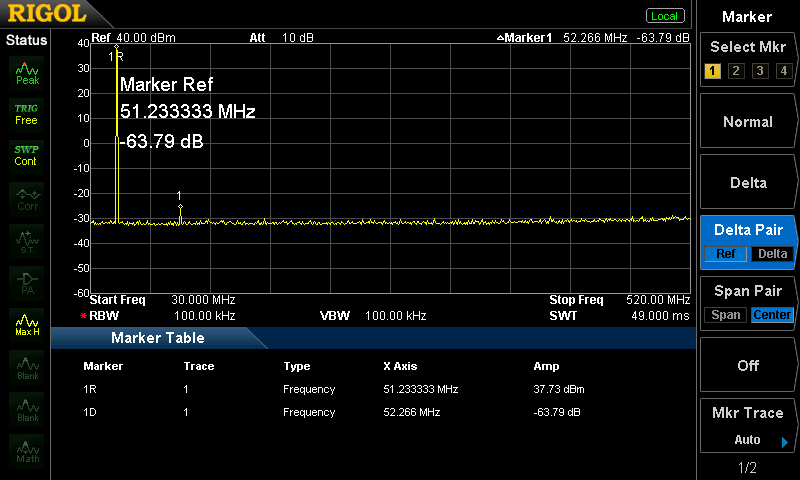Click the Marker Table panel header
The image size is (800, 480).
(x=158, y=338)
